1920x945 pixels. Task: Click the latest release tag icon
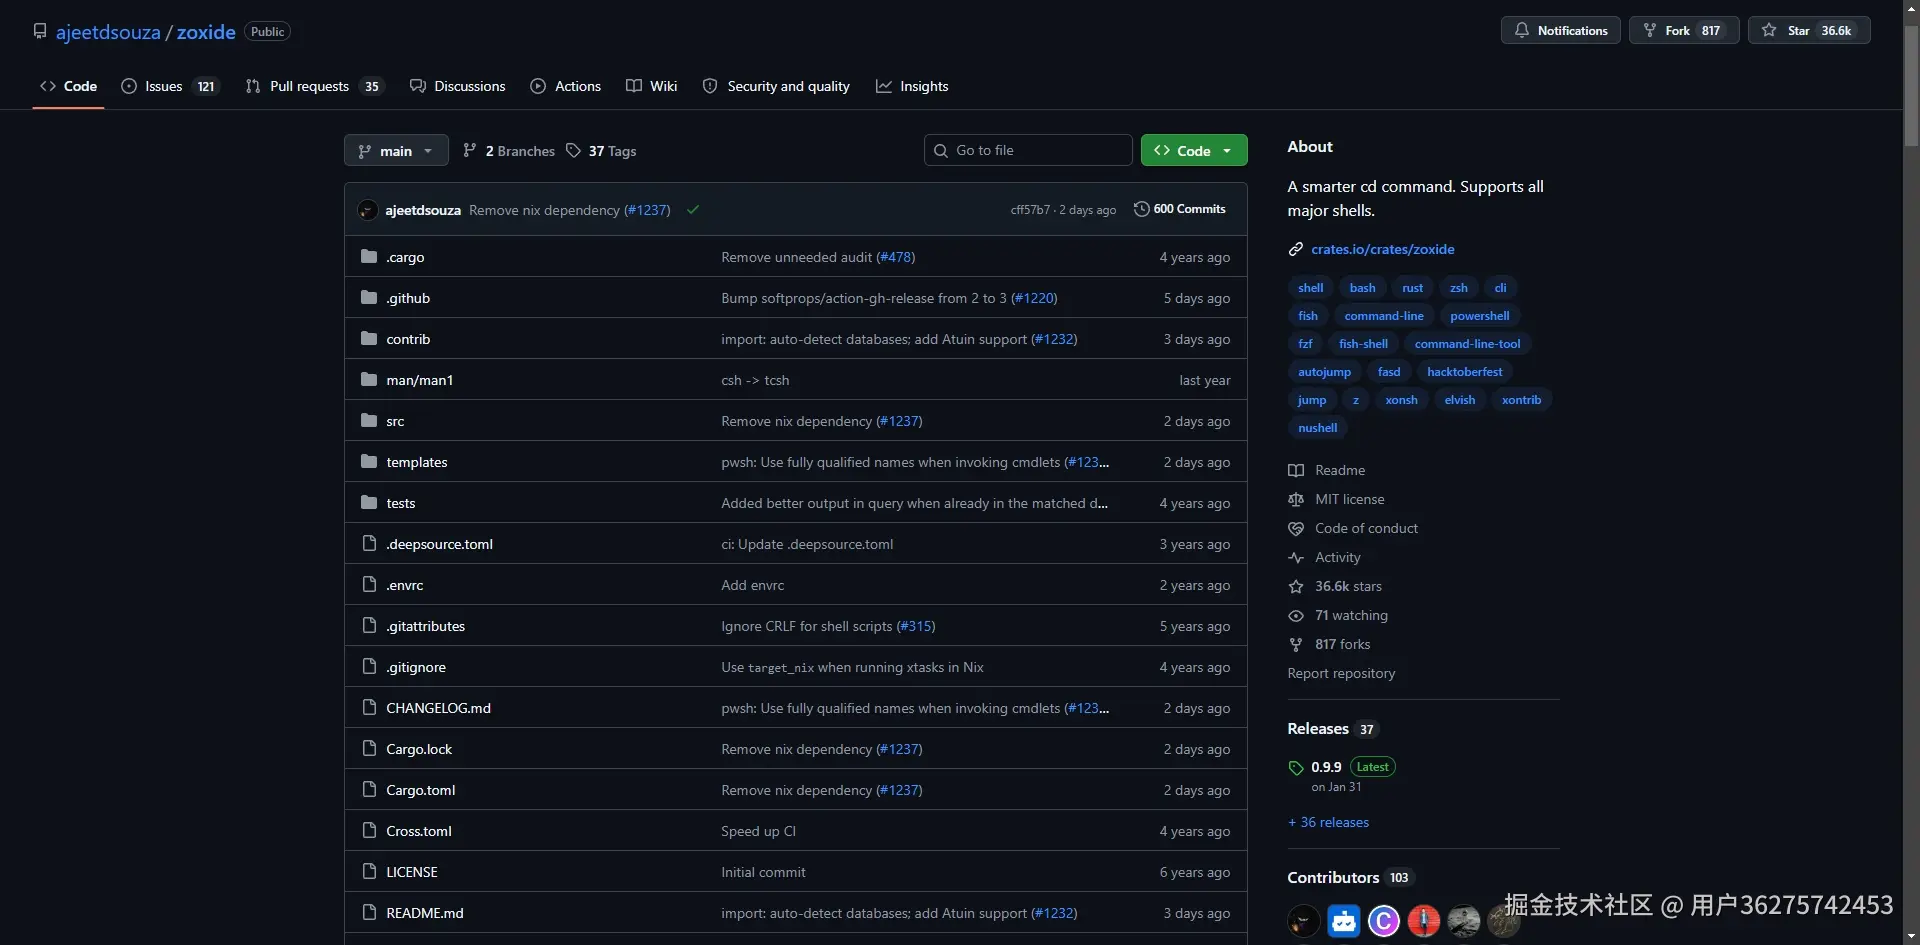[x=1296, y=768]
